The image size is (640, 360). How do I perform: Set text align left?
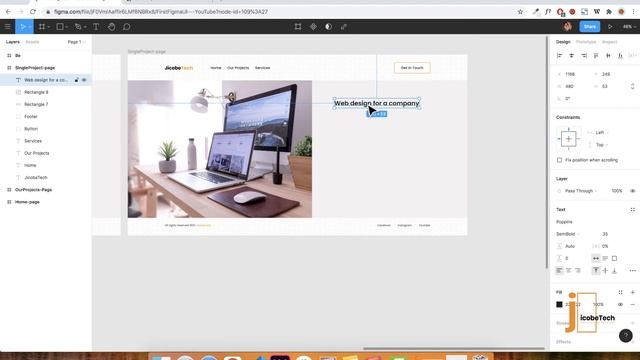559,271
